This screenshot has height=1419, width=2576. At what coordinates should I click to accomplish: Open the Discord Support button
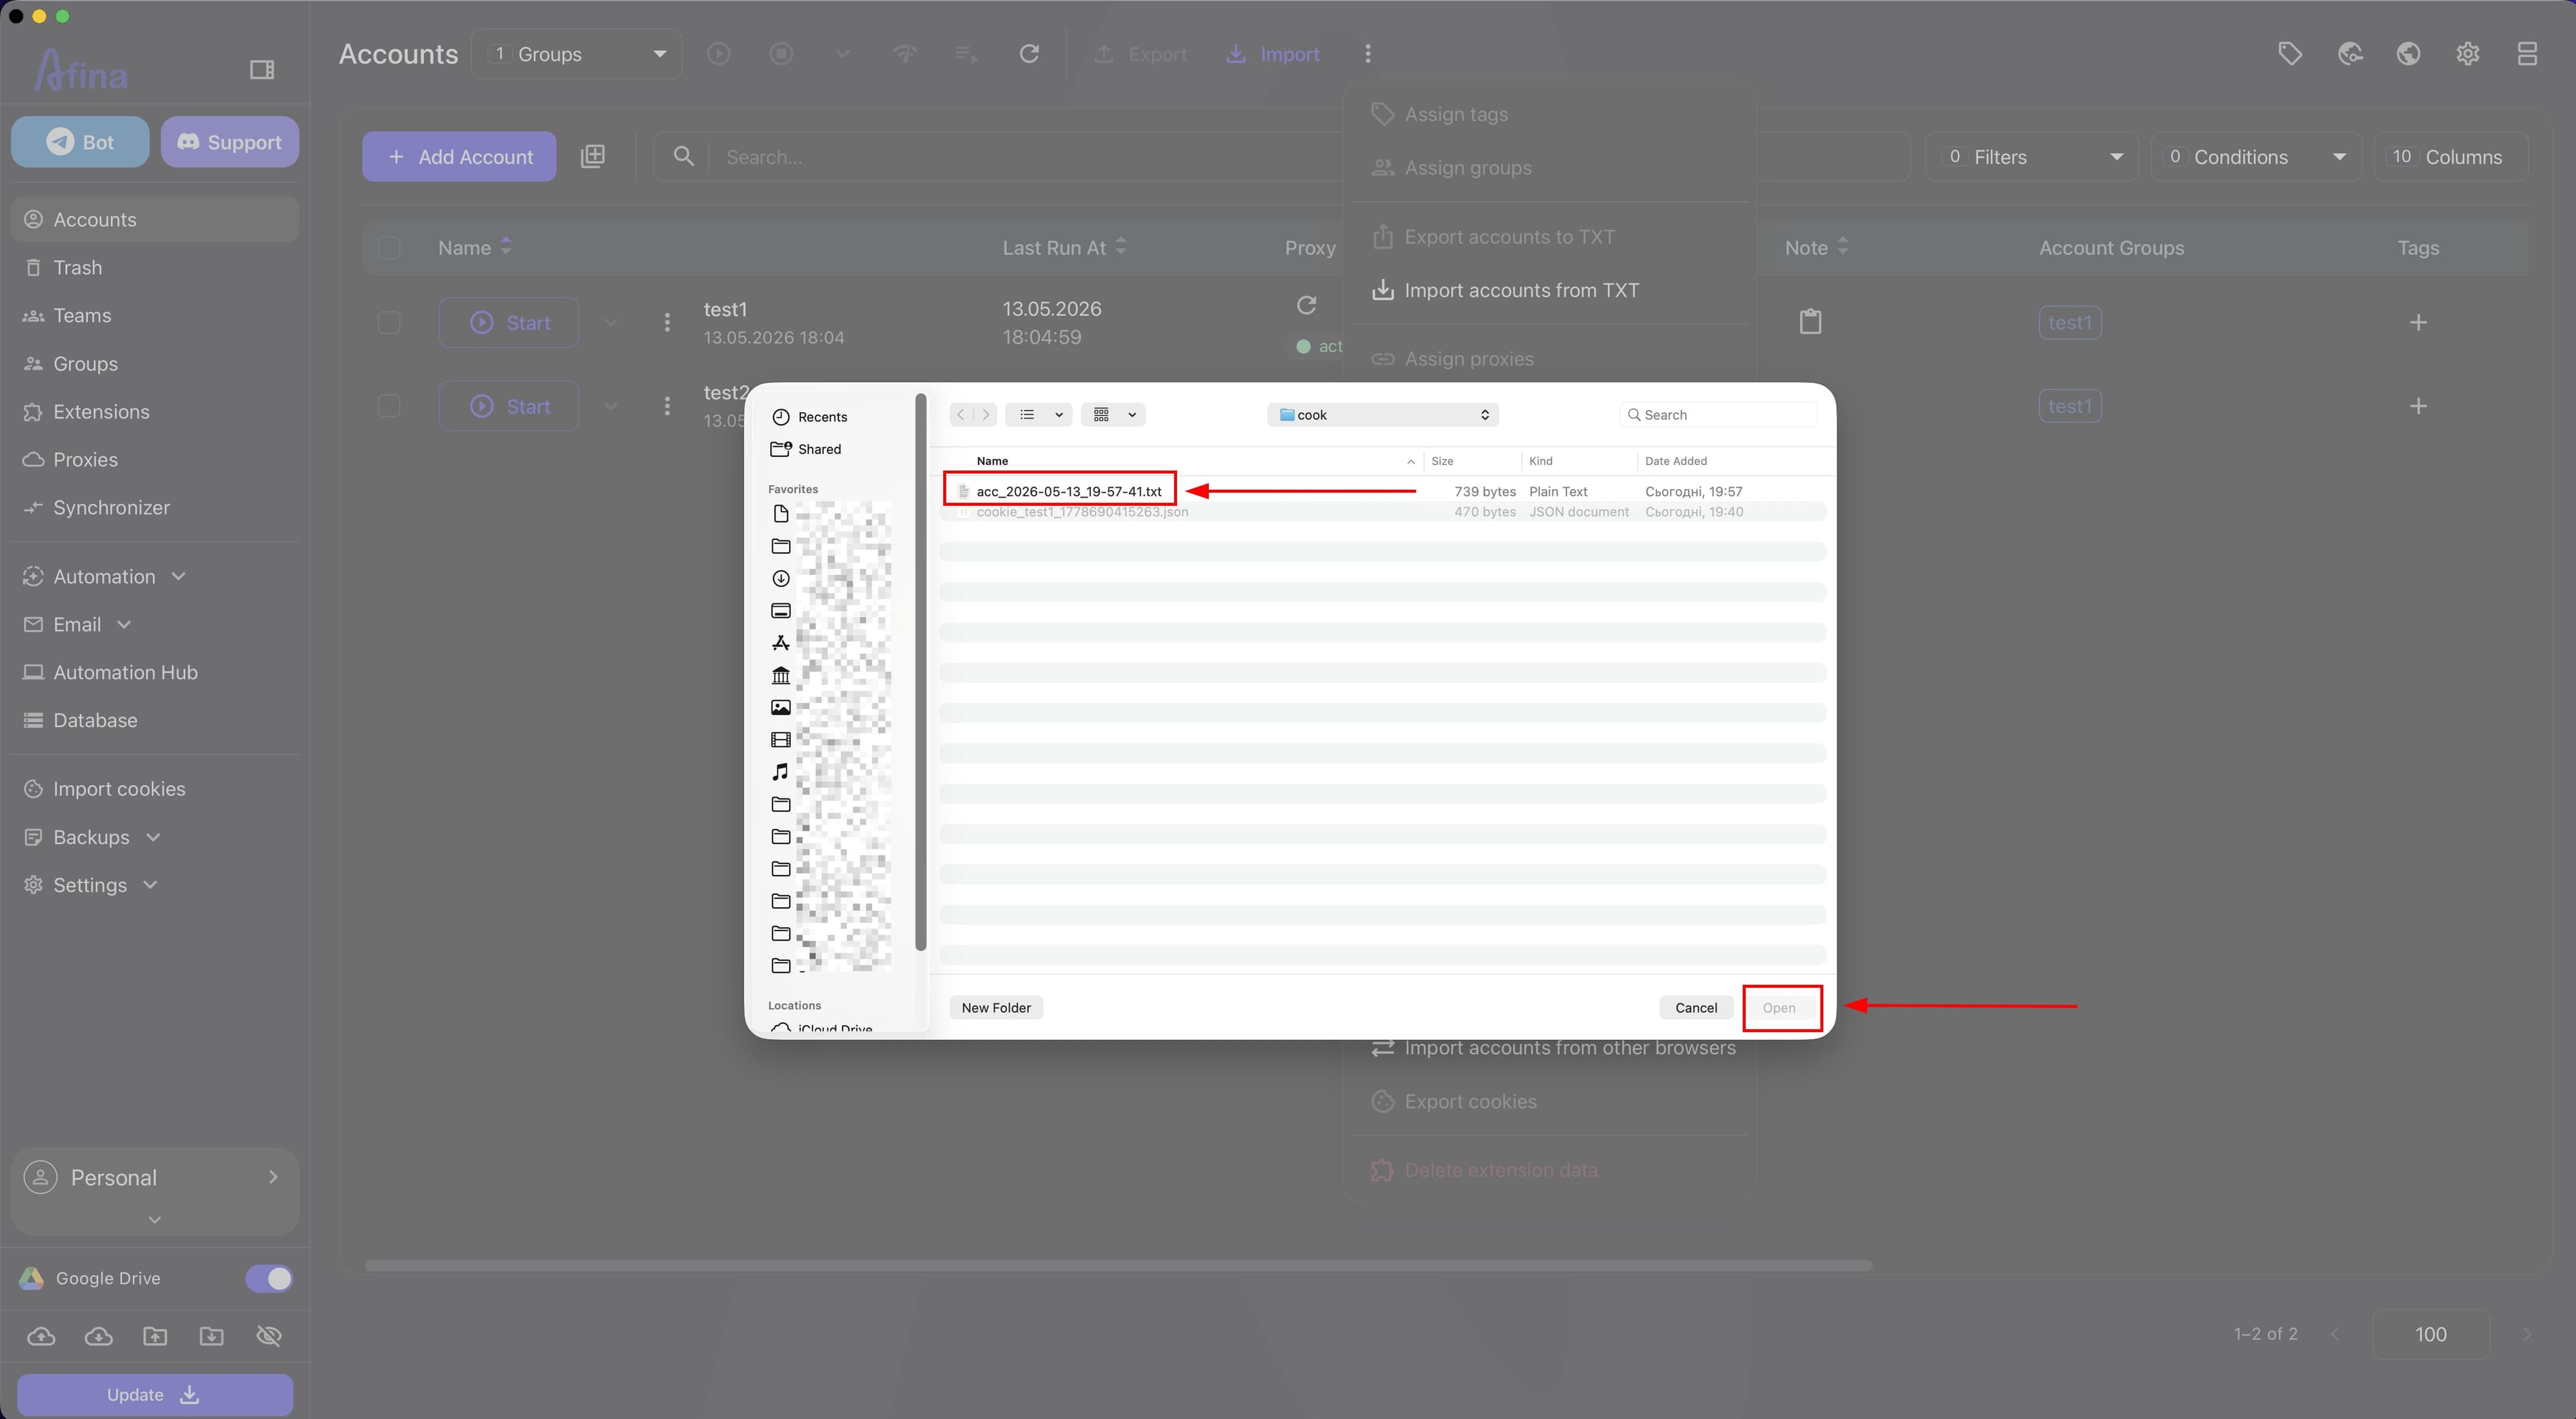pos(229,142)
